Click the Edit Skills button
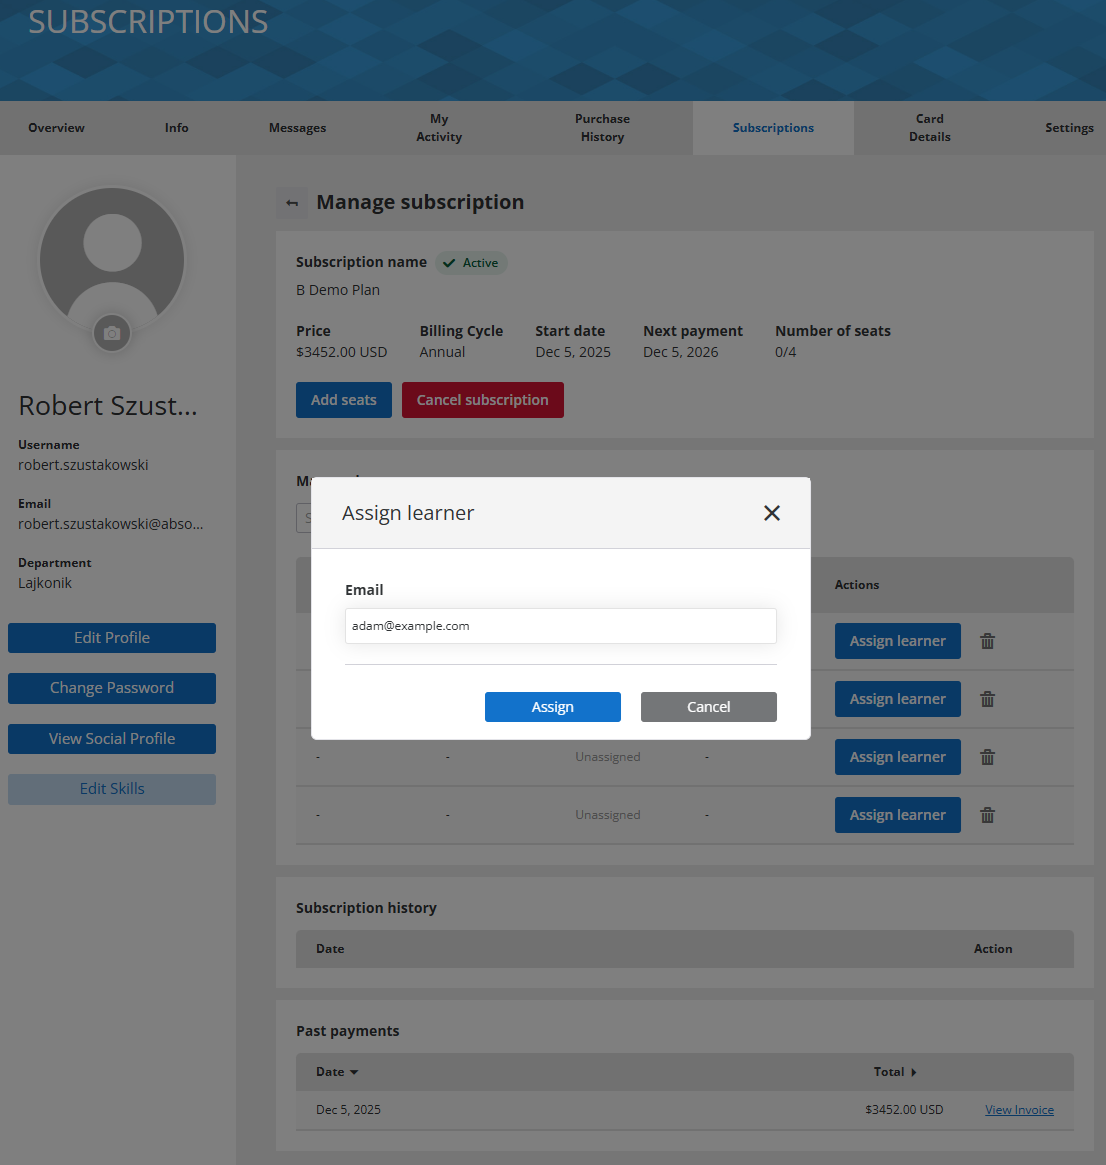The image size is (1106, 1165). click(x=112, y=789)
